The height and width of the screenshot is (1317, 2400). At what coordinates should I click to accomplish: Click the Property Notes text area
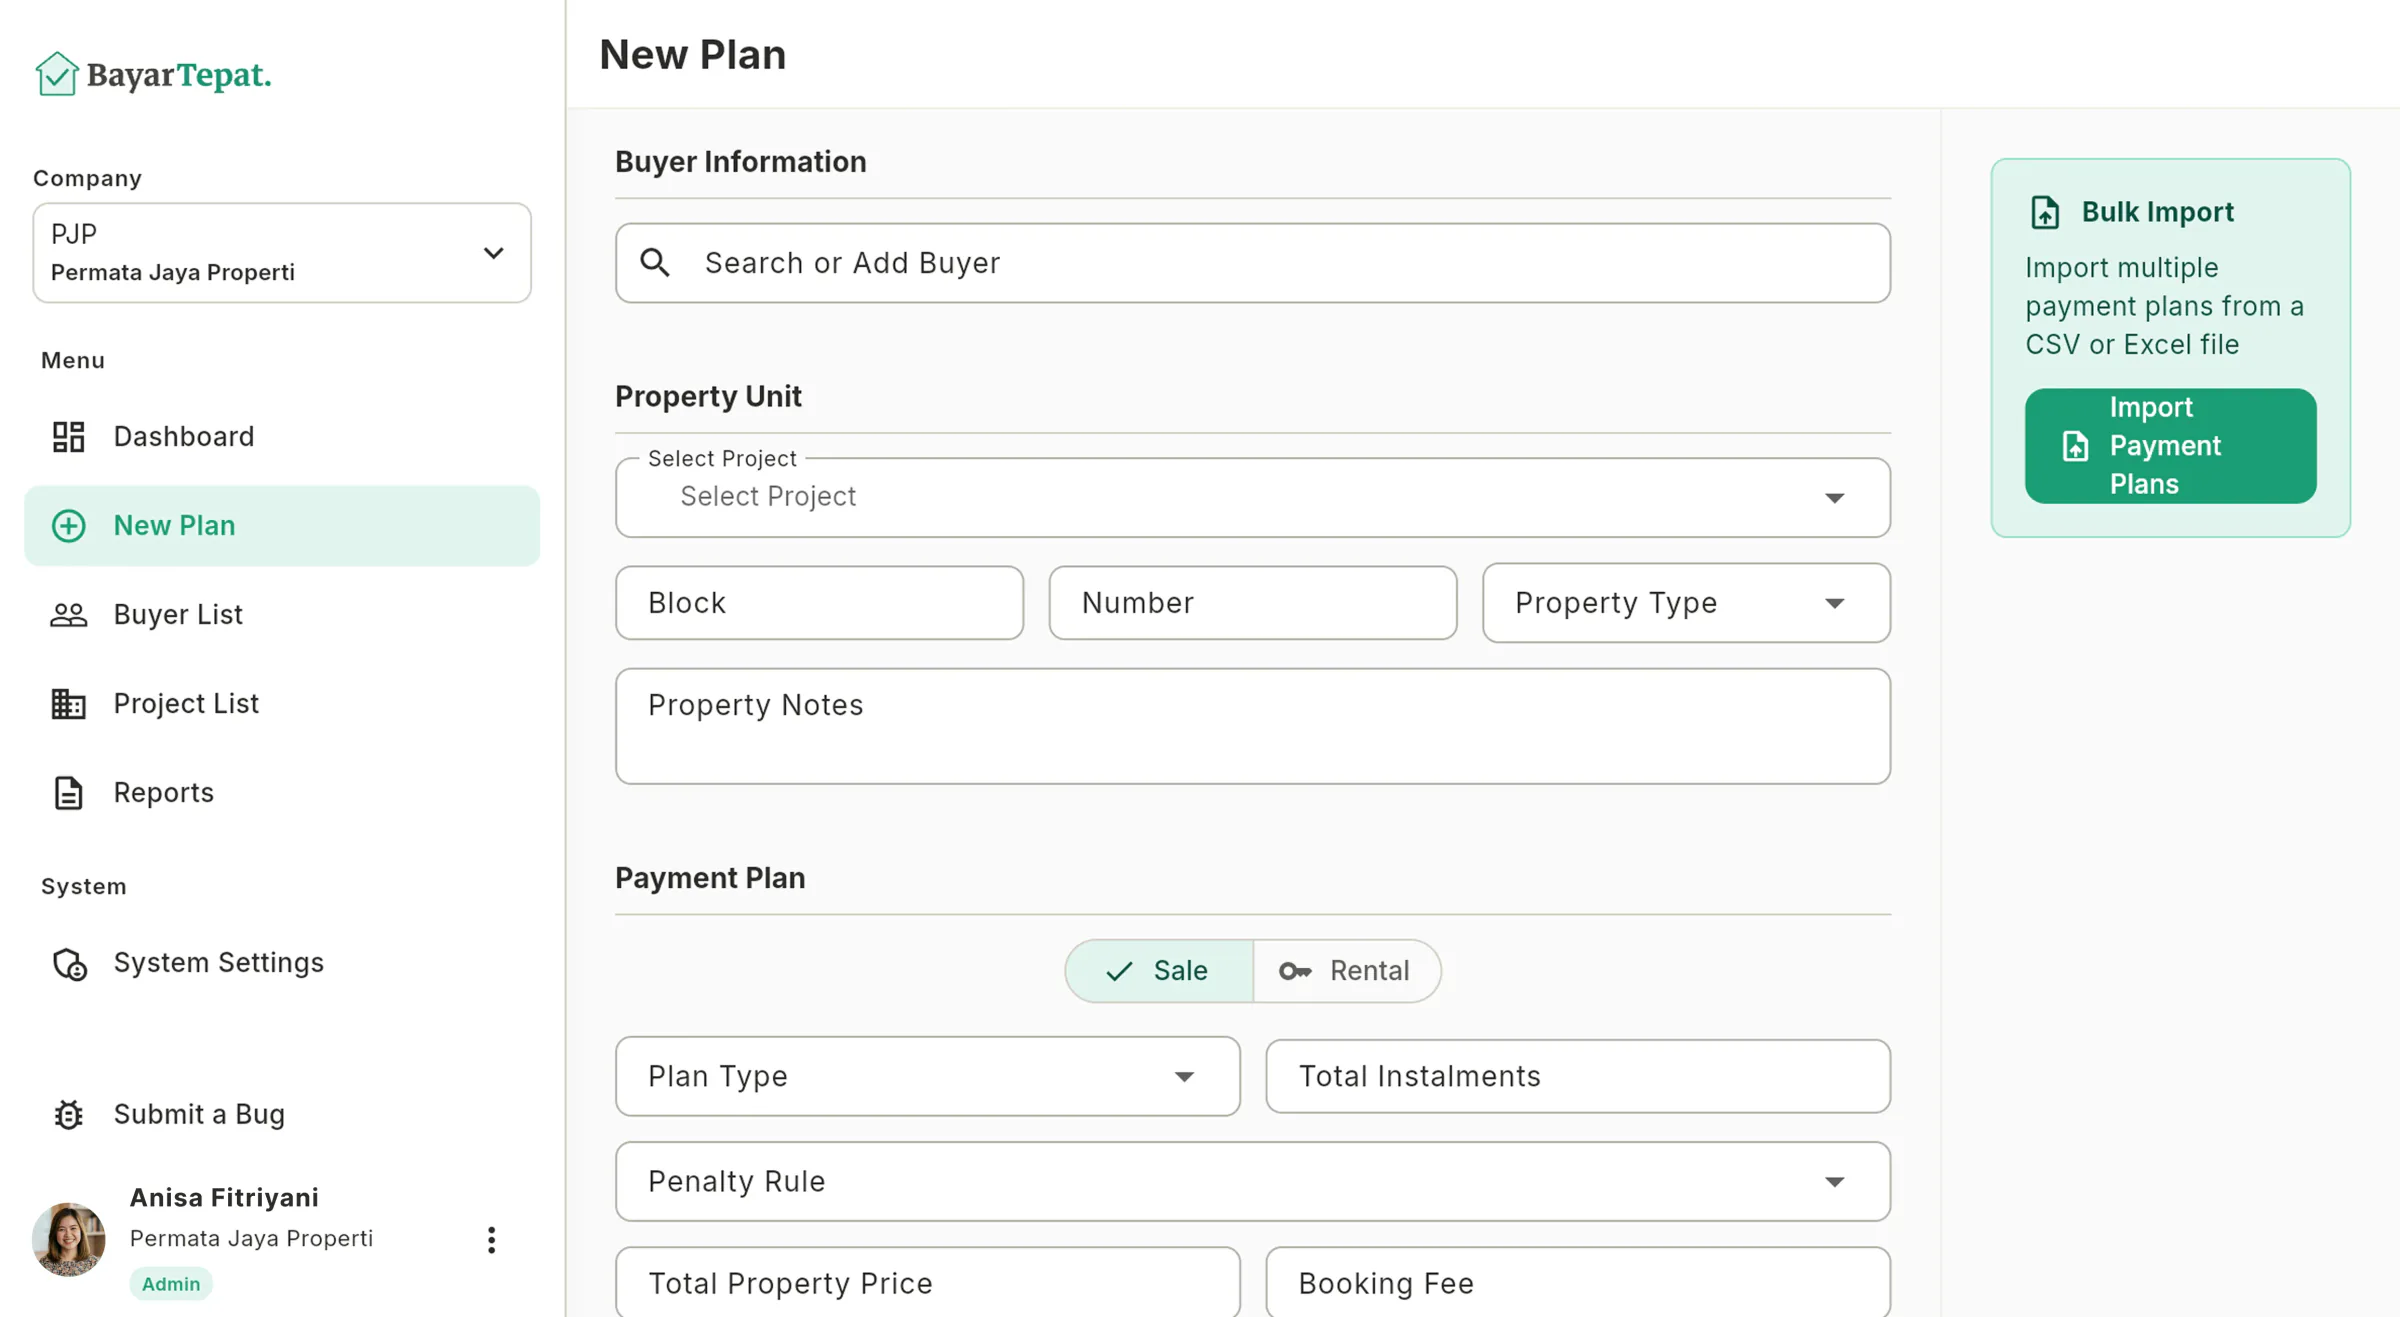[1253, 726]
